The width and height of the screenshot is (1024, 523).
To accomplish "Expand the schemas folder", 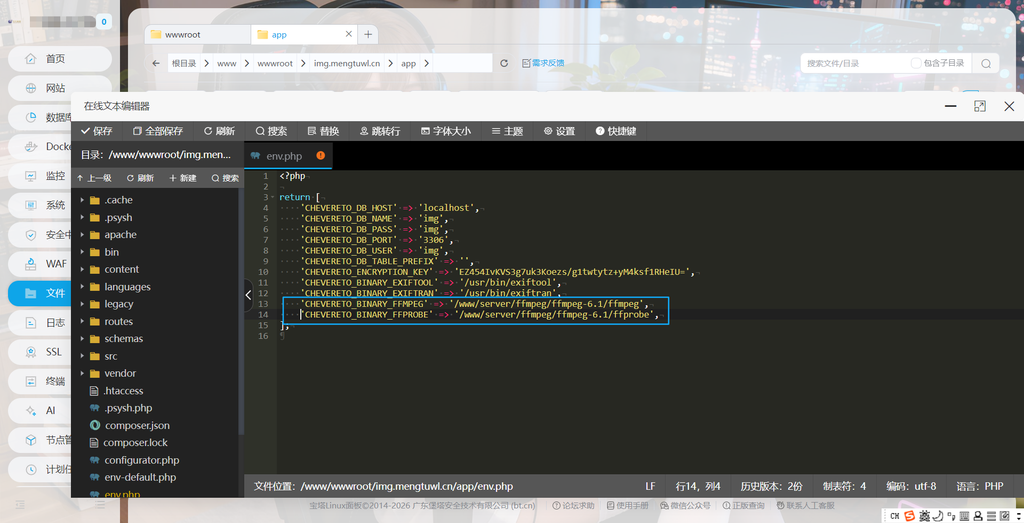I will click(x=82, y=338).
